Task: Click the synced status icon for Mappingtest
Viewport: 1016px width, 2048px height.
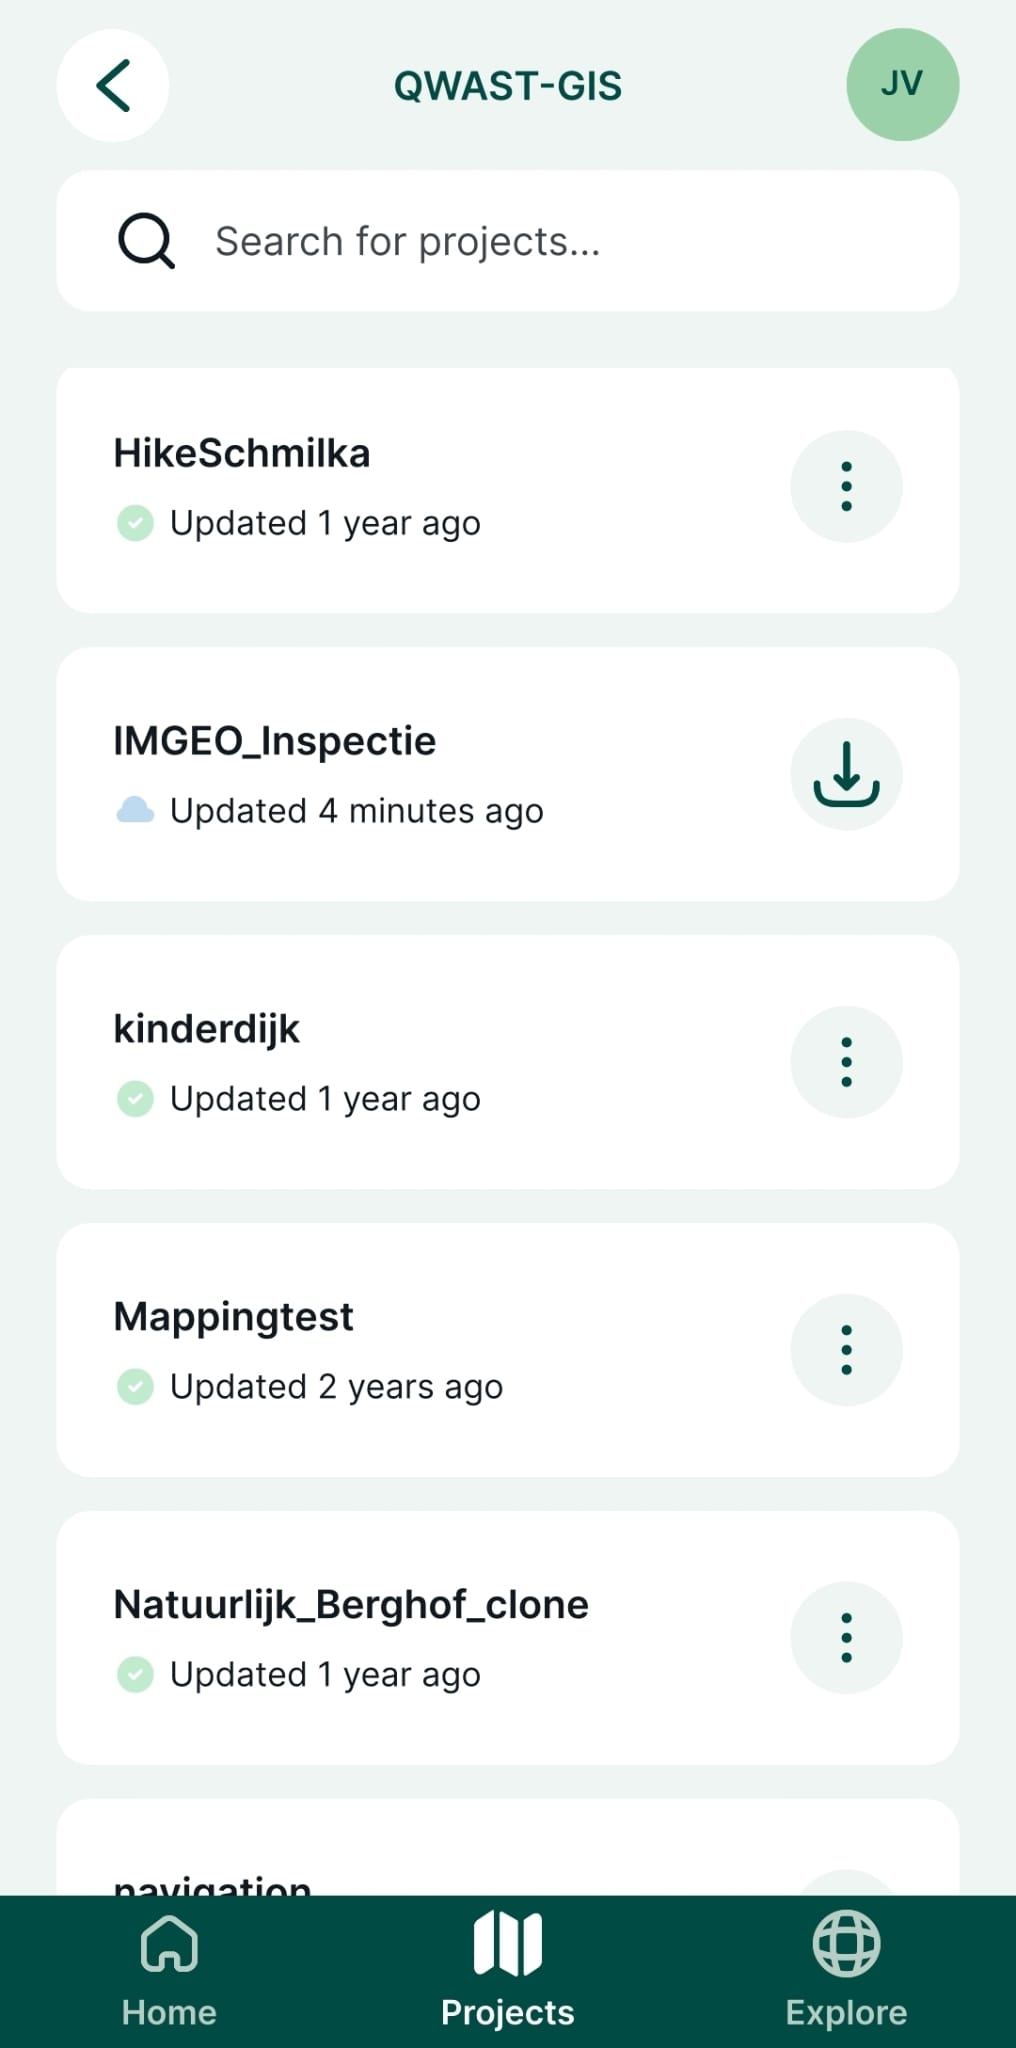Action: [135, 1386]
